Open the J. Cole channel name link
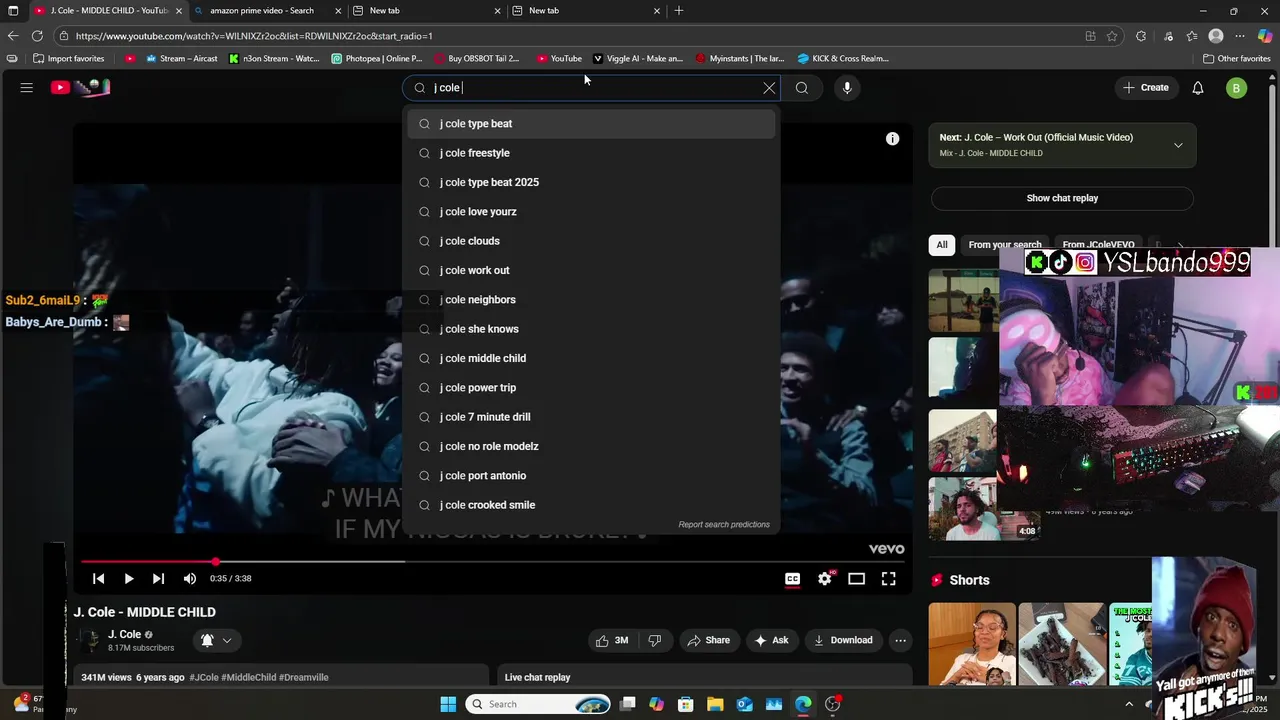 (x=124, y=635)
